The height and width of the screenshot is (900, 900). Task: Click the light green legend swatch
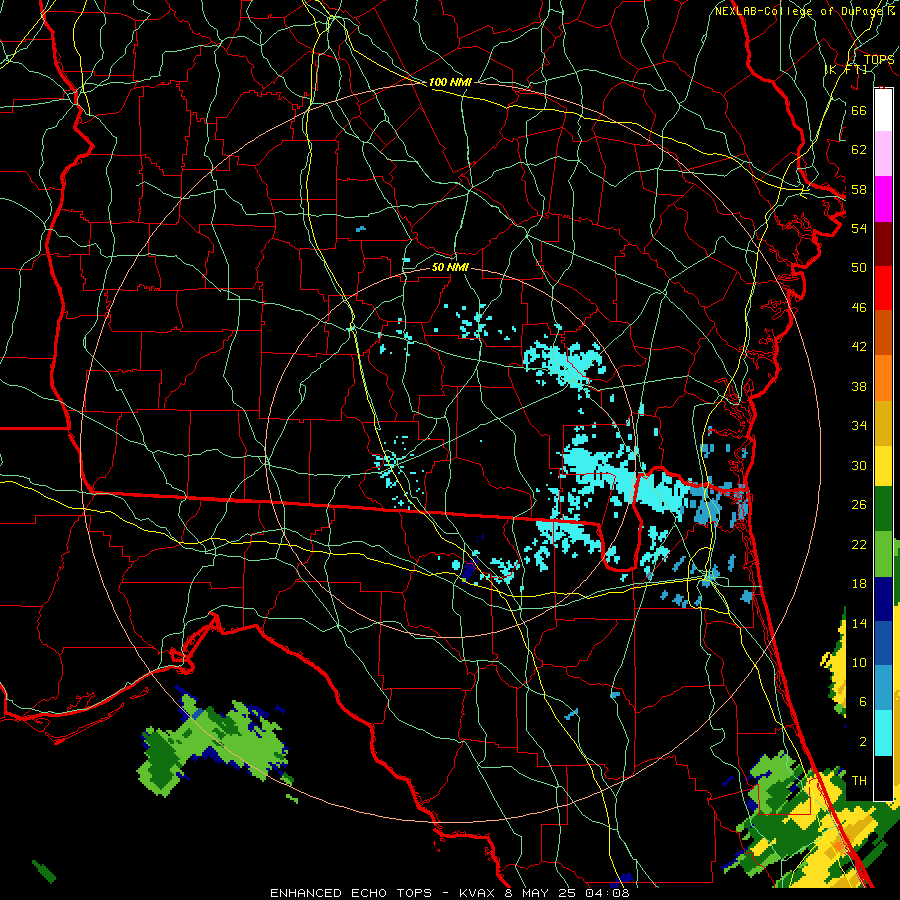[883, 554]
